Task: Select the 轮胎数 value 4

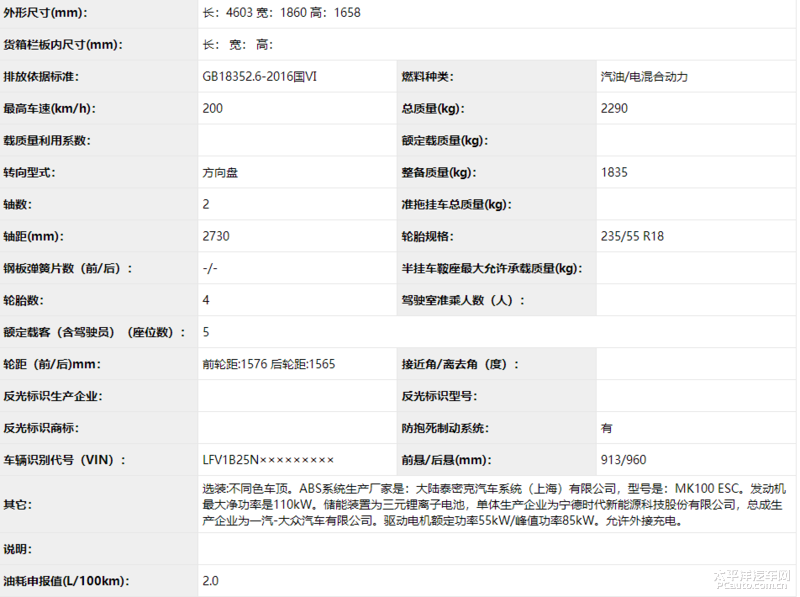Action: [x=206, y=300]
